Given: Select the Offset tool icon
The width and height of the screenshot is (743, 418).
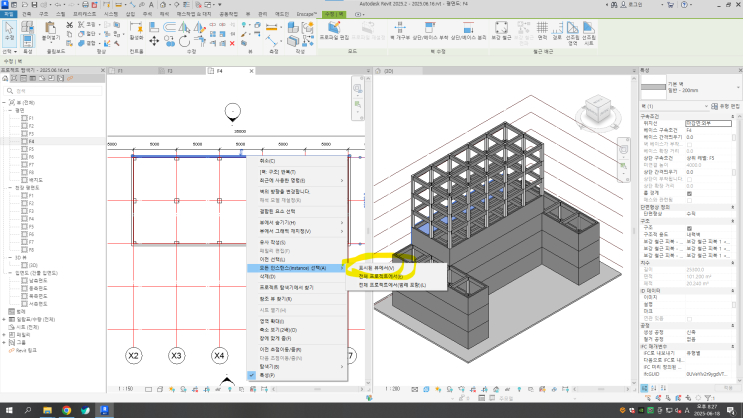Looking at the screenshot, I should click(x=169, y=27).
